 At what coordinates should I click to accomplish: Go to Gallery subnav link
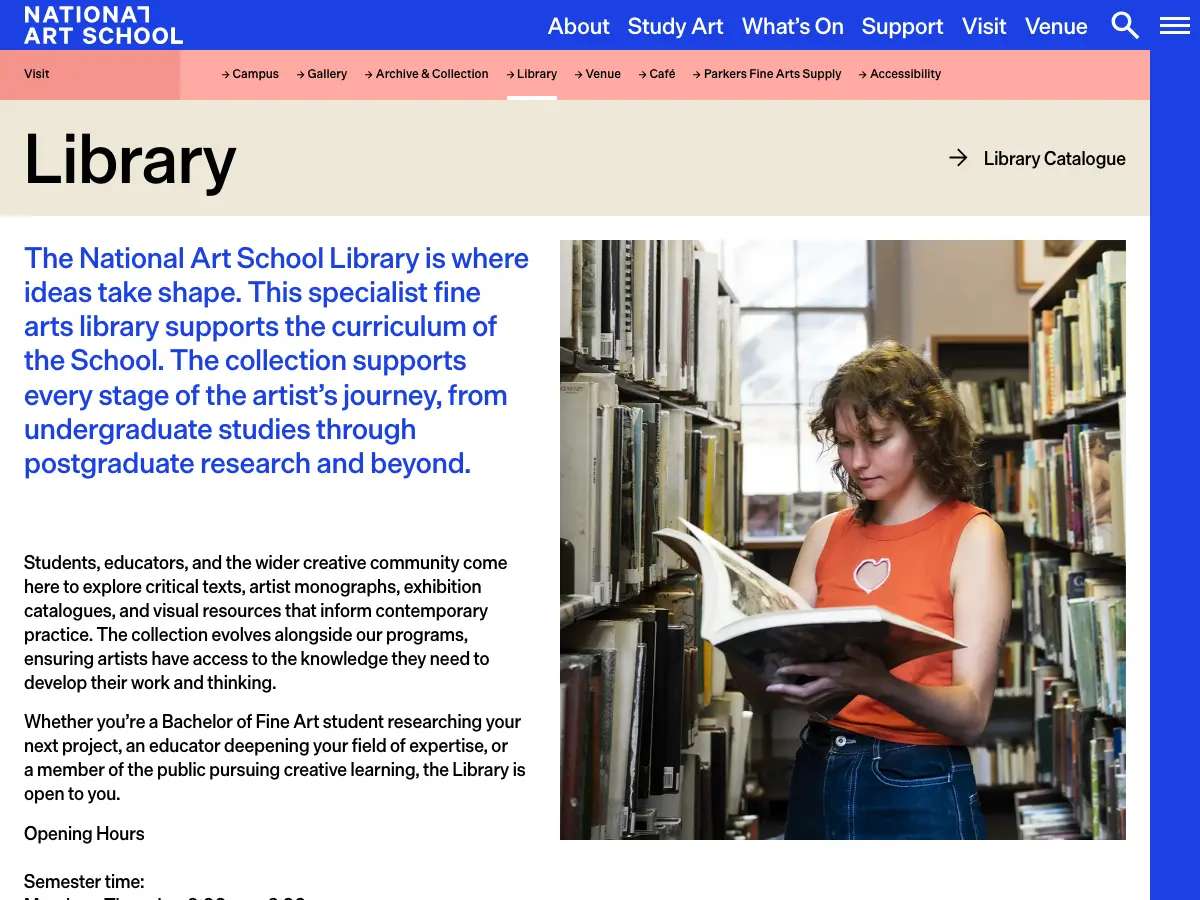pyautogui.click(x=321, y=74)
